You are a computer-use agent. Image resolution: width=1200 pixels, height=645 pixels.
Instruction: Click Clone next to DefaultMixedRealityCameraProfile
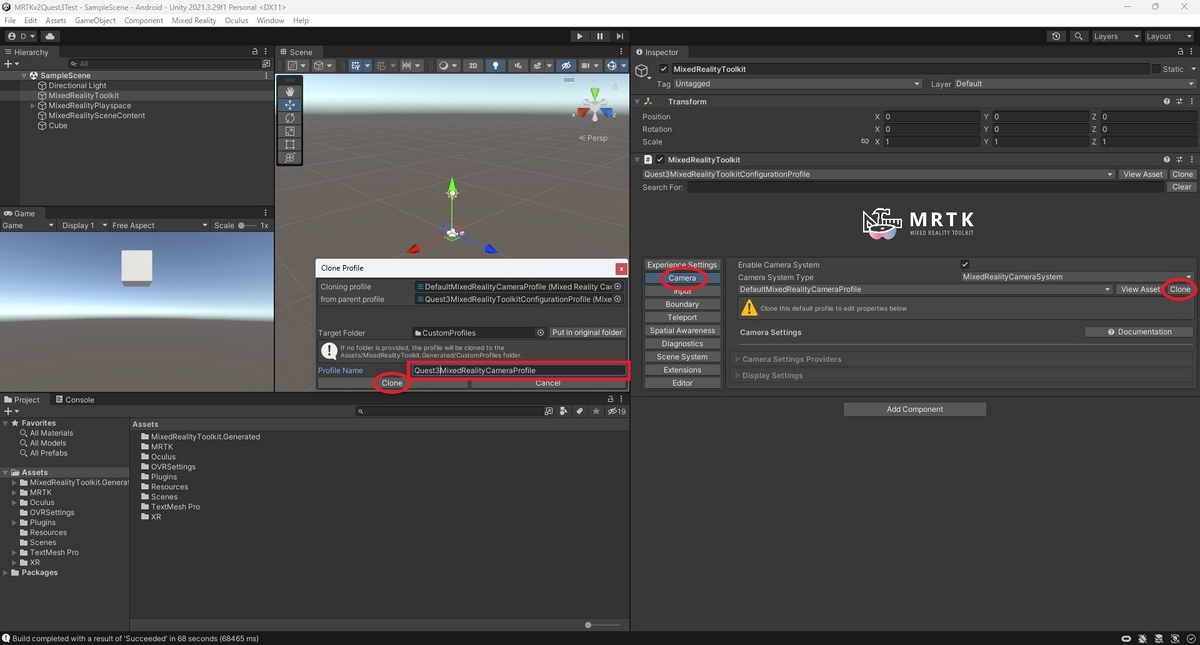coord(1180,289)
